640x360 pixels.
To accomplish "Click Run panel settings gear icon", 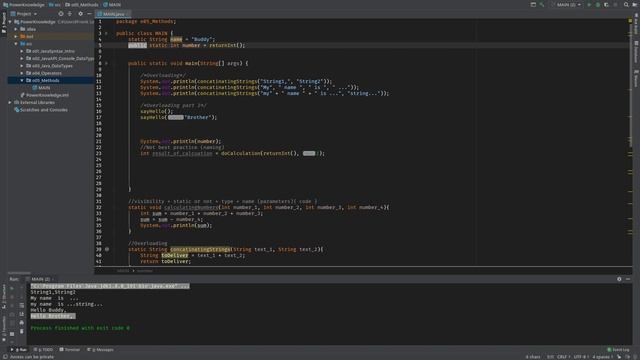I will [x=619, y=279].
